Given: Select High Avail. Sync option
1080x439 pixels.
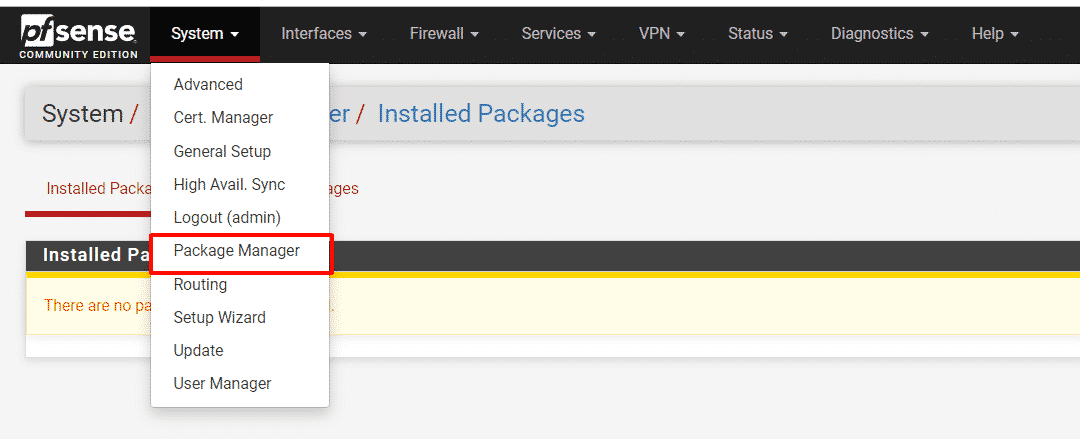Looking at the screenshot, I should pyautogui.click(x=229, y=185).
